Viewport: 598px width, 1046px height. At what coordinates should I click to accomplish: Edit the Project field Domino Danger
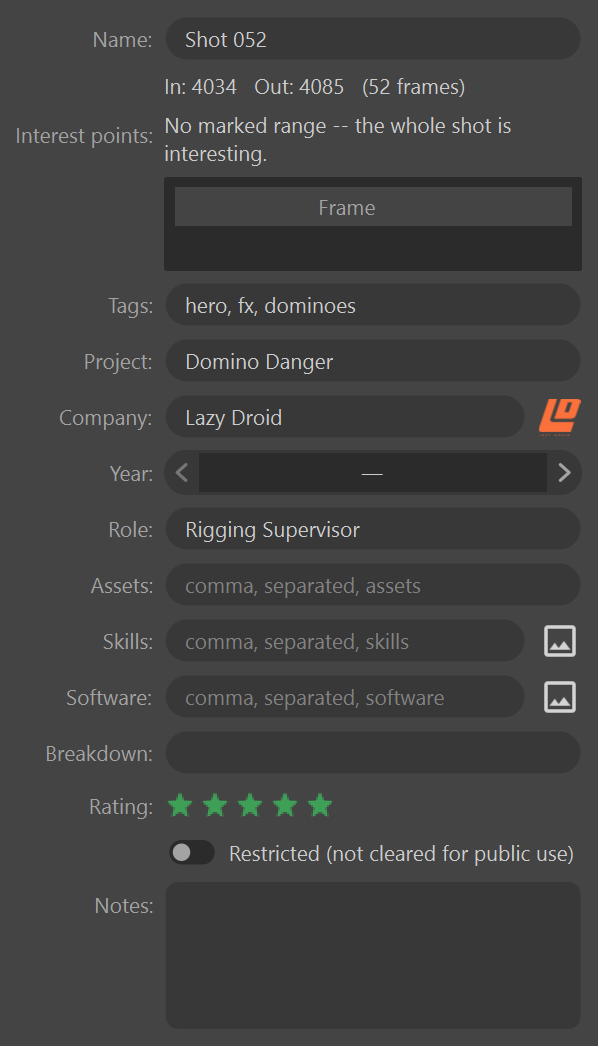point(373,362)
